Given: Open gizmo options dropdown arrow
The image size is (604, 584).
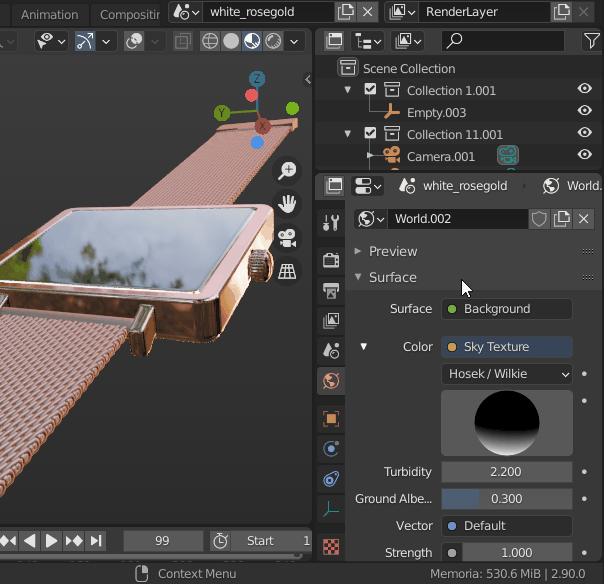Looking at the screenshot, I should click(x=106, y=41).
